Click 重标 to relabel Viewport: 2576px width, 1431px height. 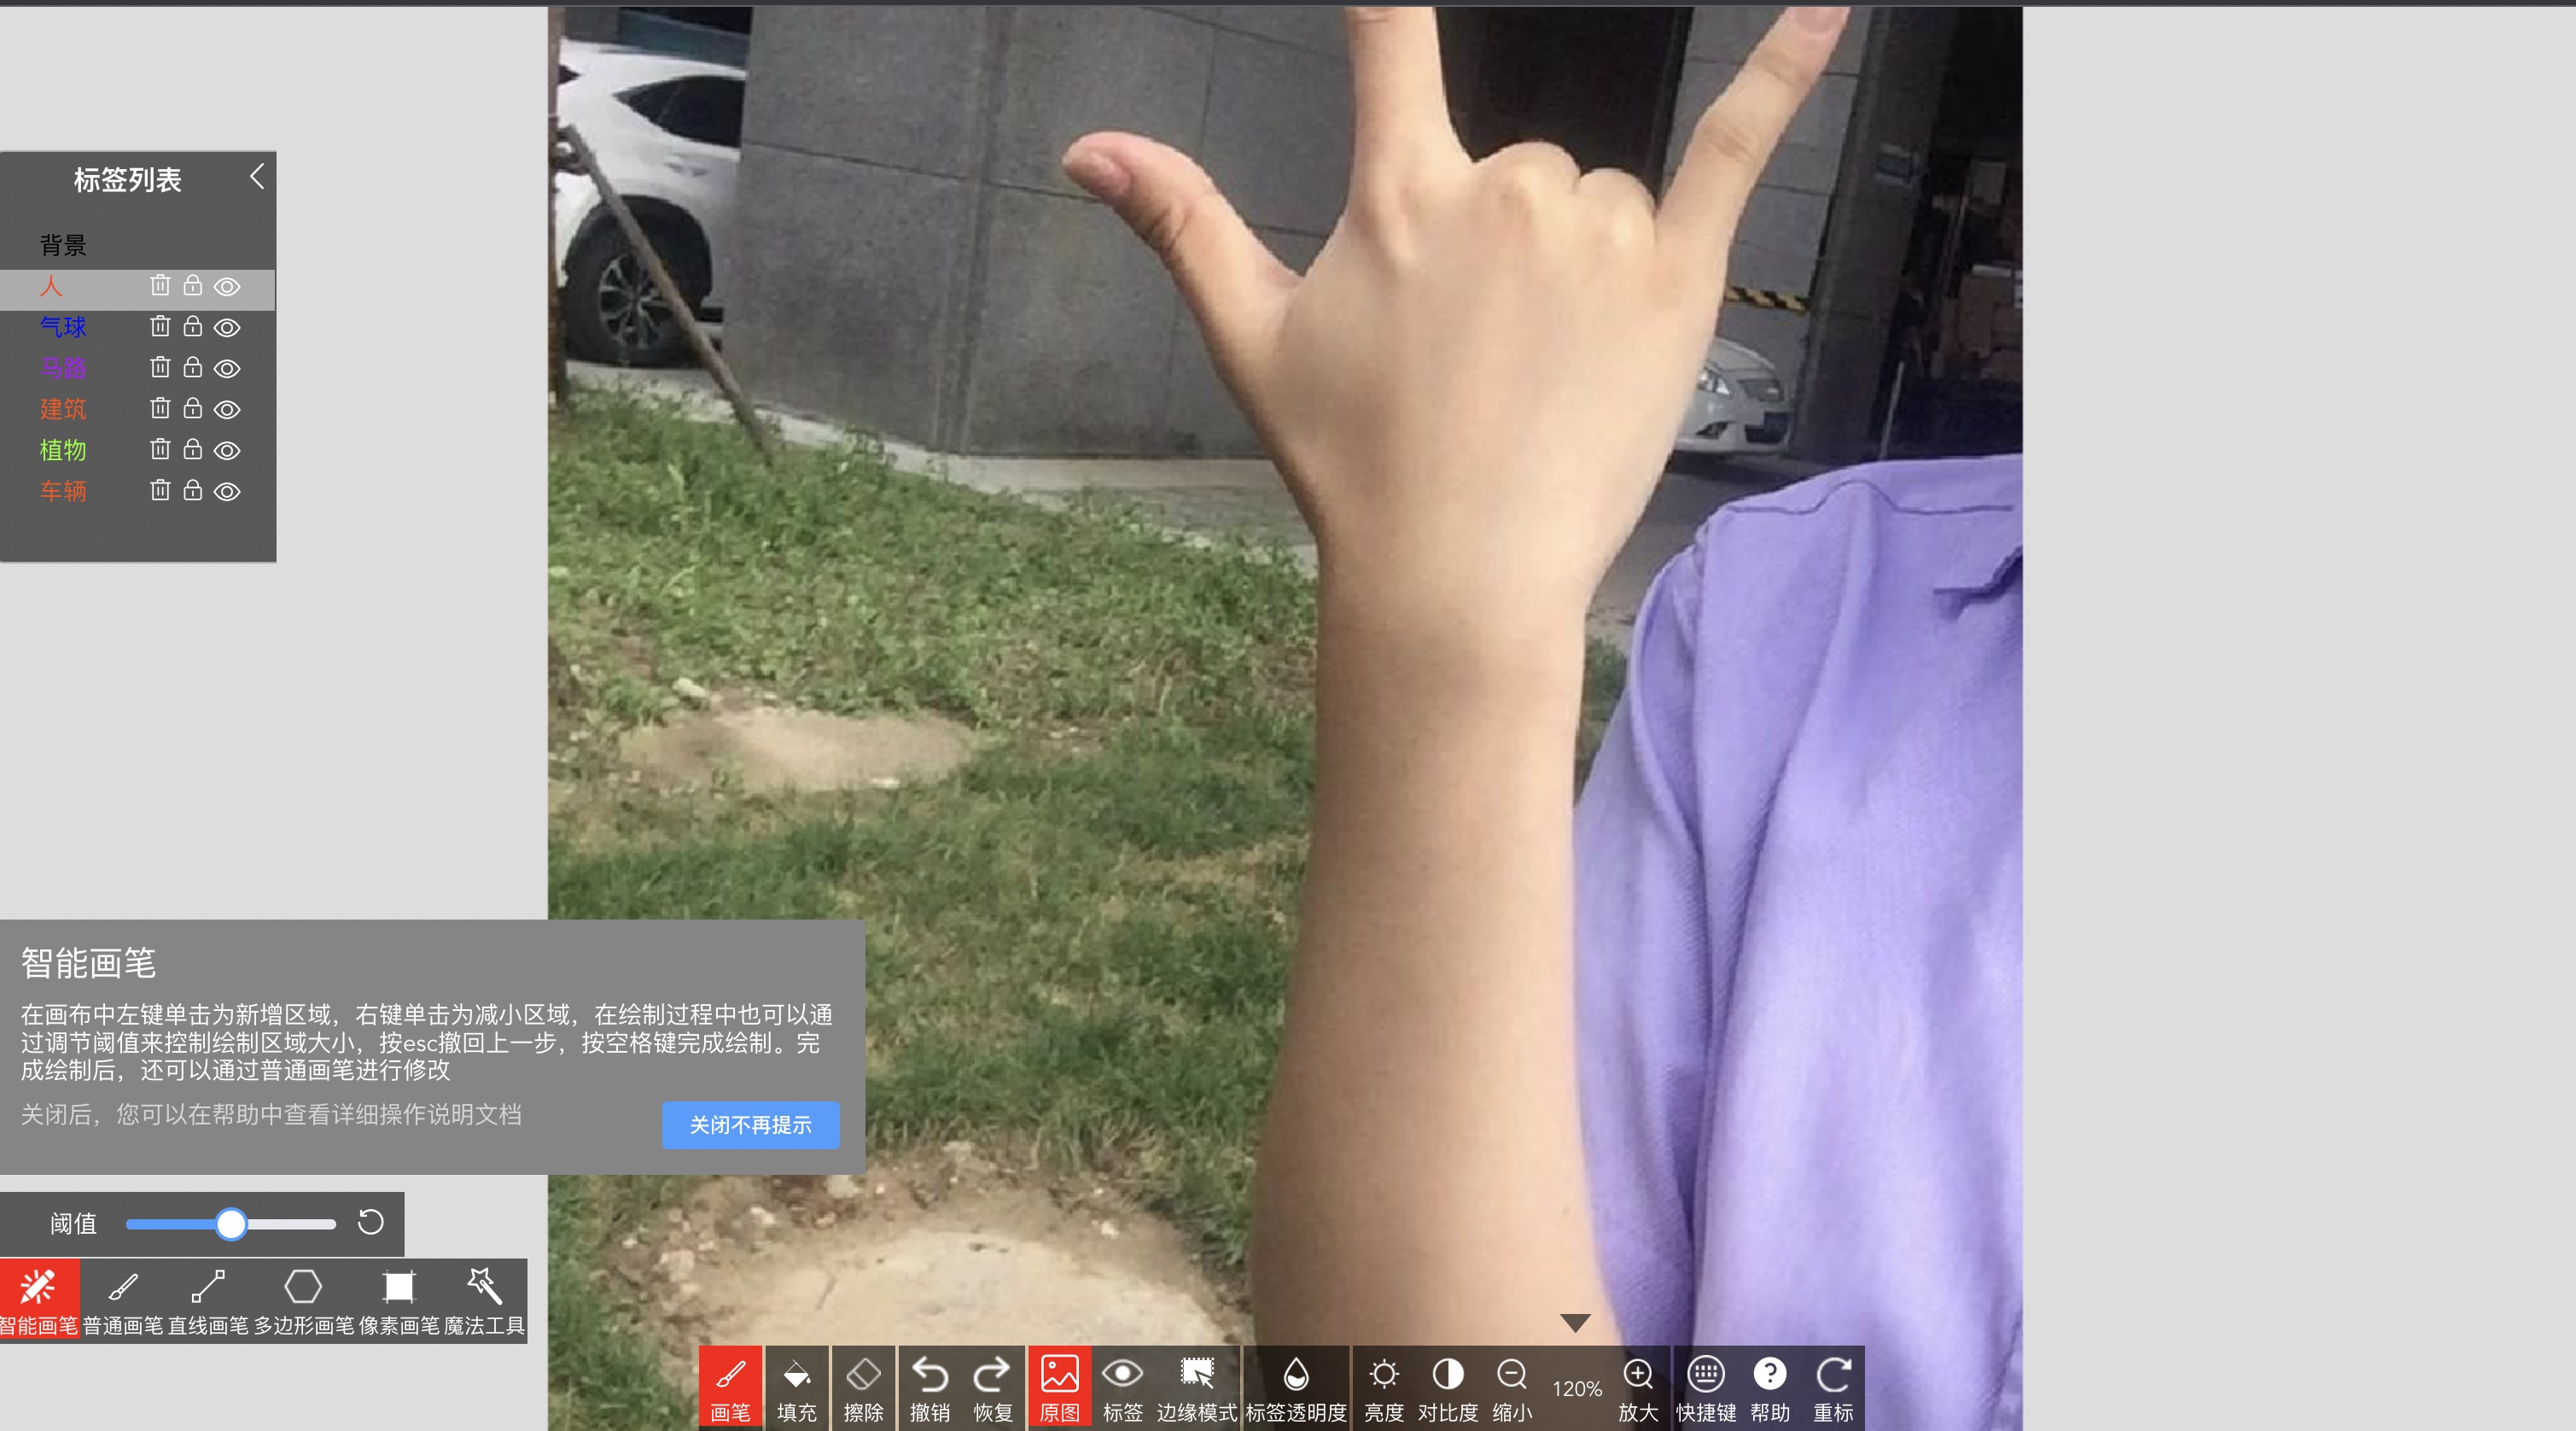1833,1388
